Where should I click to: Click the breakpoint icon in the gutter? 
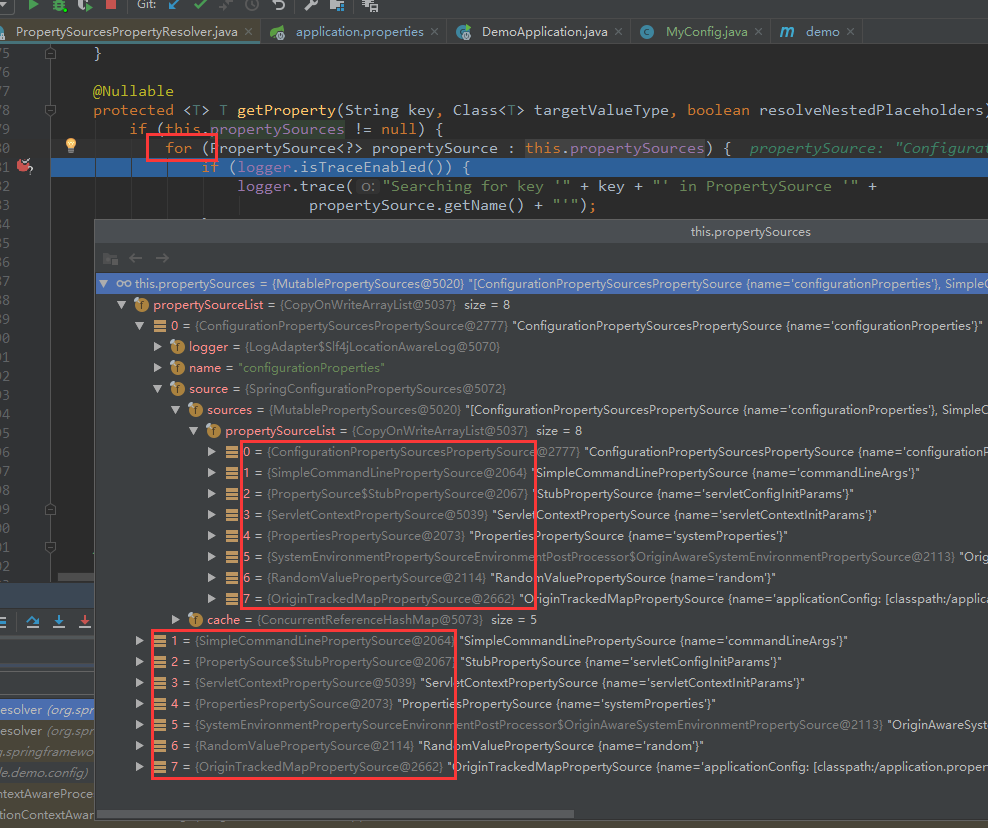point(25,166)
